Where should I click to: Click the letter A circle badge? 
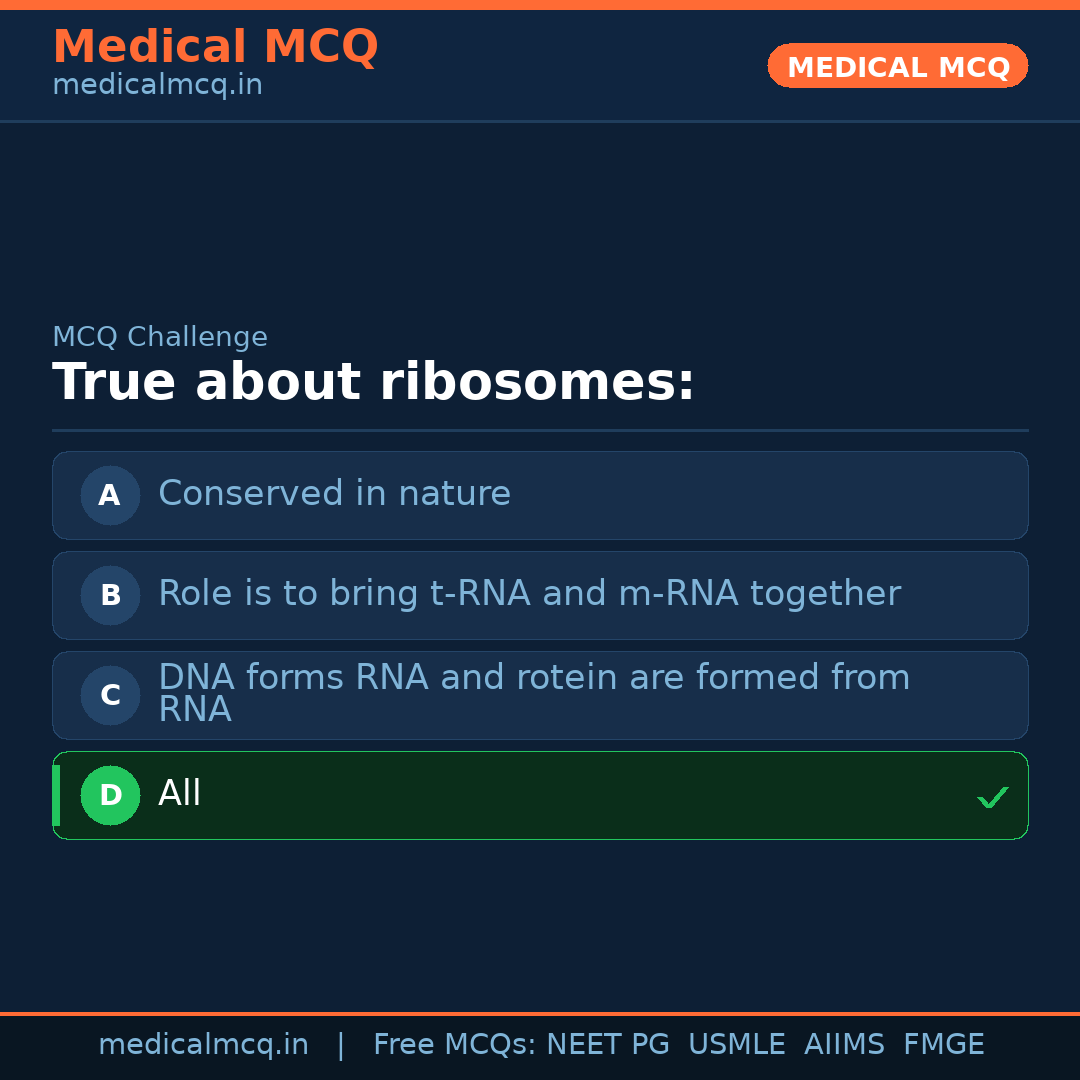(x=110, y=495)
